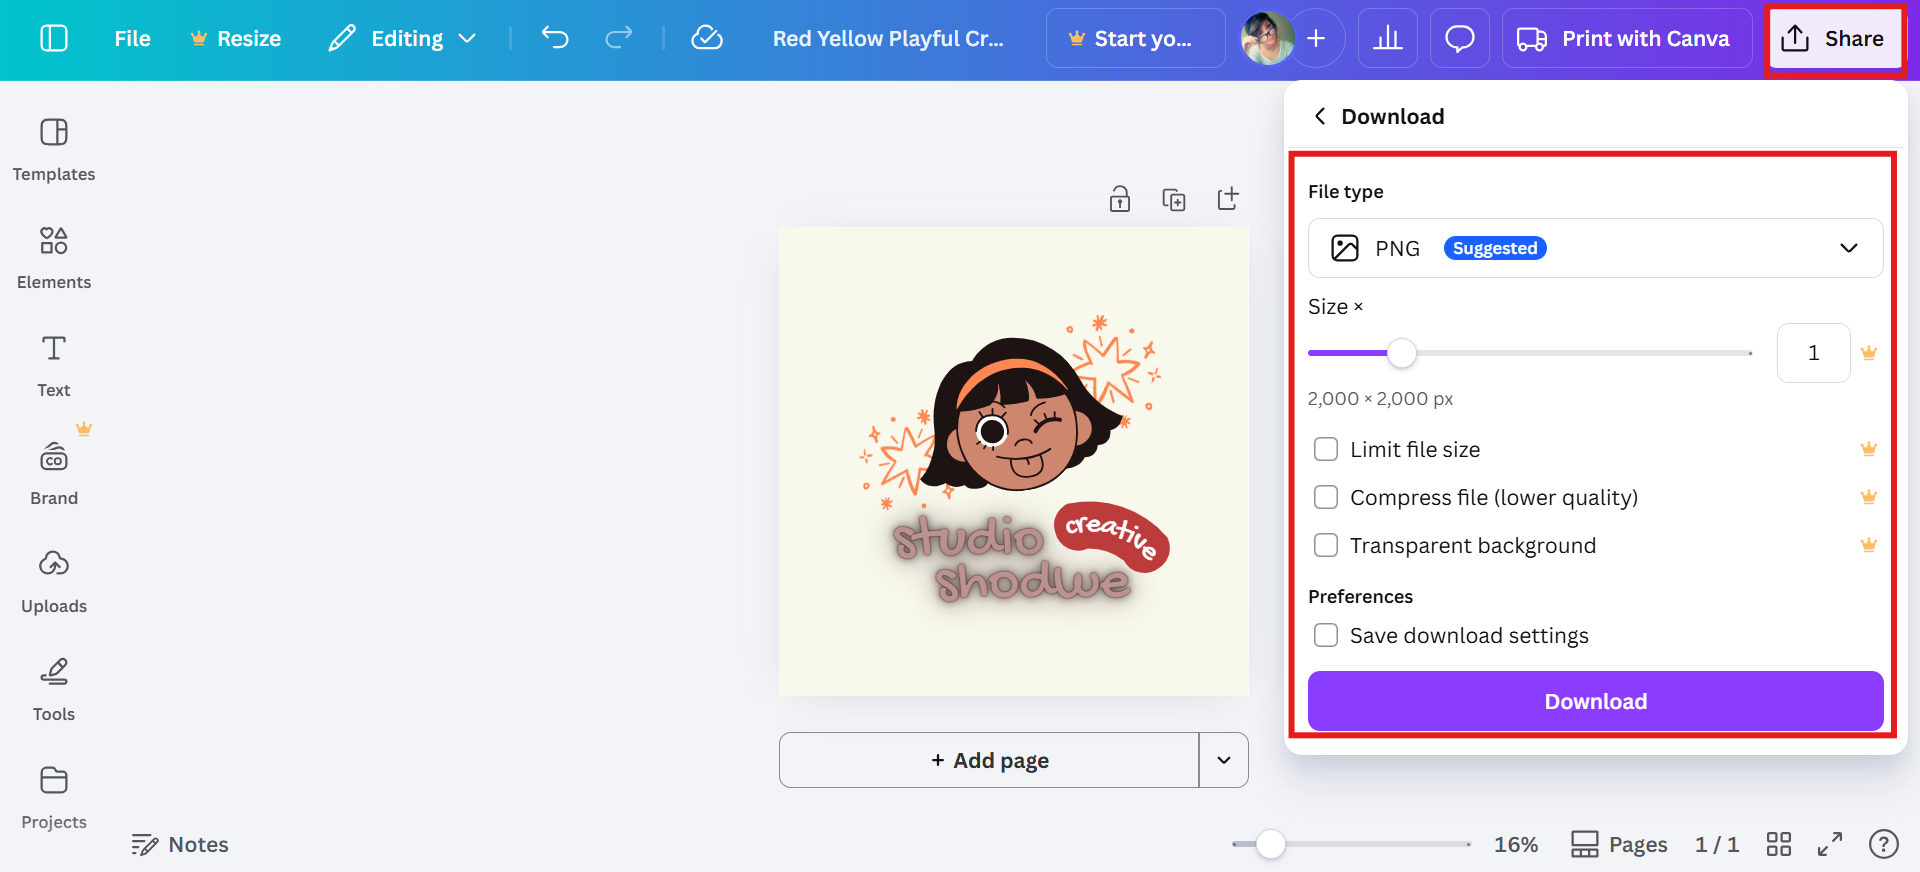Add a new page via top icon

click(x=1228, y=199)
